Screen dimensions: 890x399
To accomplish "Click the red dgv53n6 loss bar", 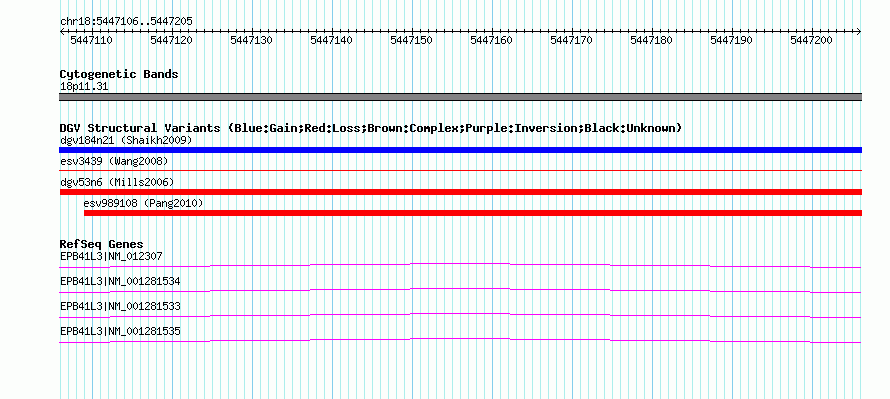I will pos(460,192).
